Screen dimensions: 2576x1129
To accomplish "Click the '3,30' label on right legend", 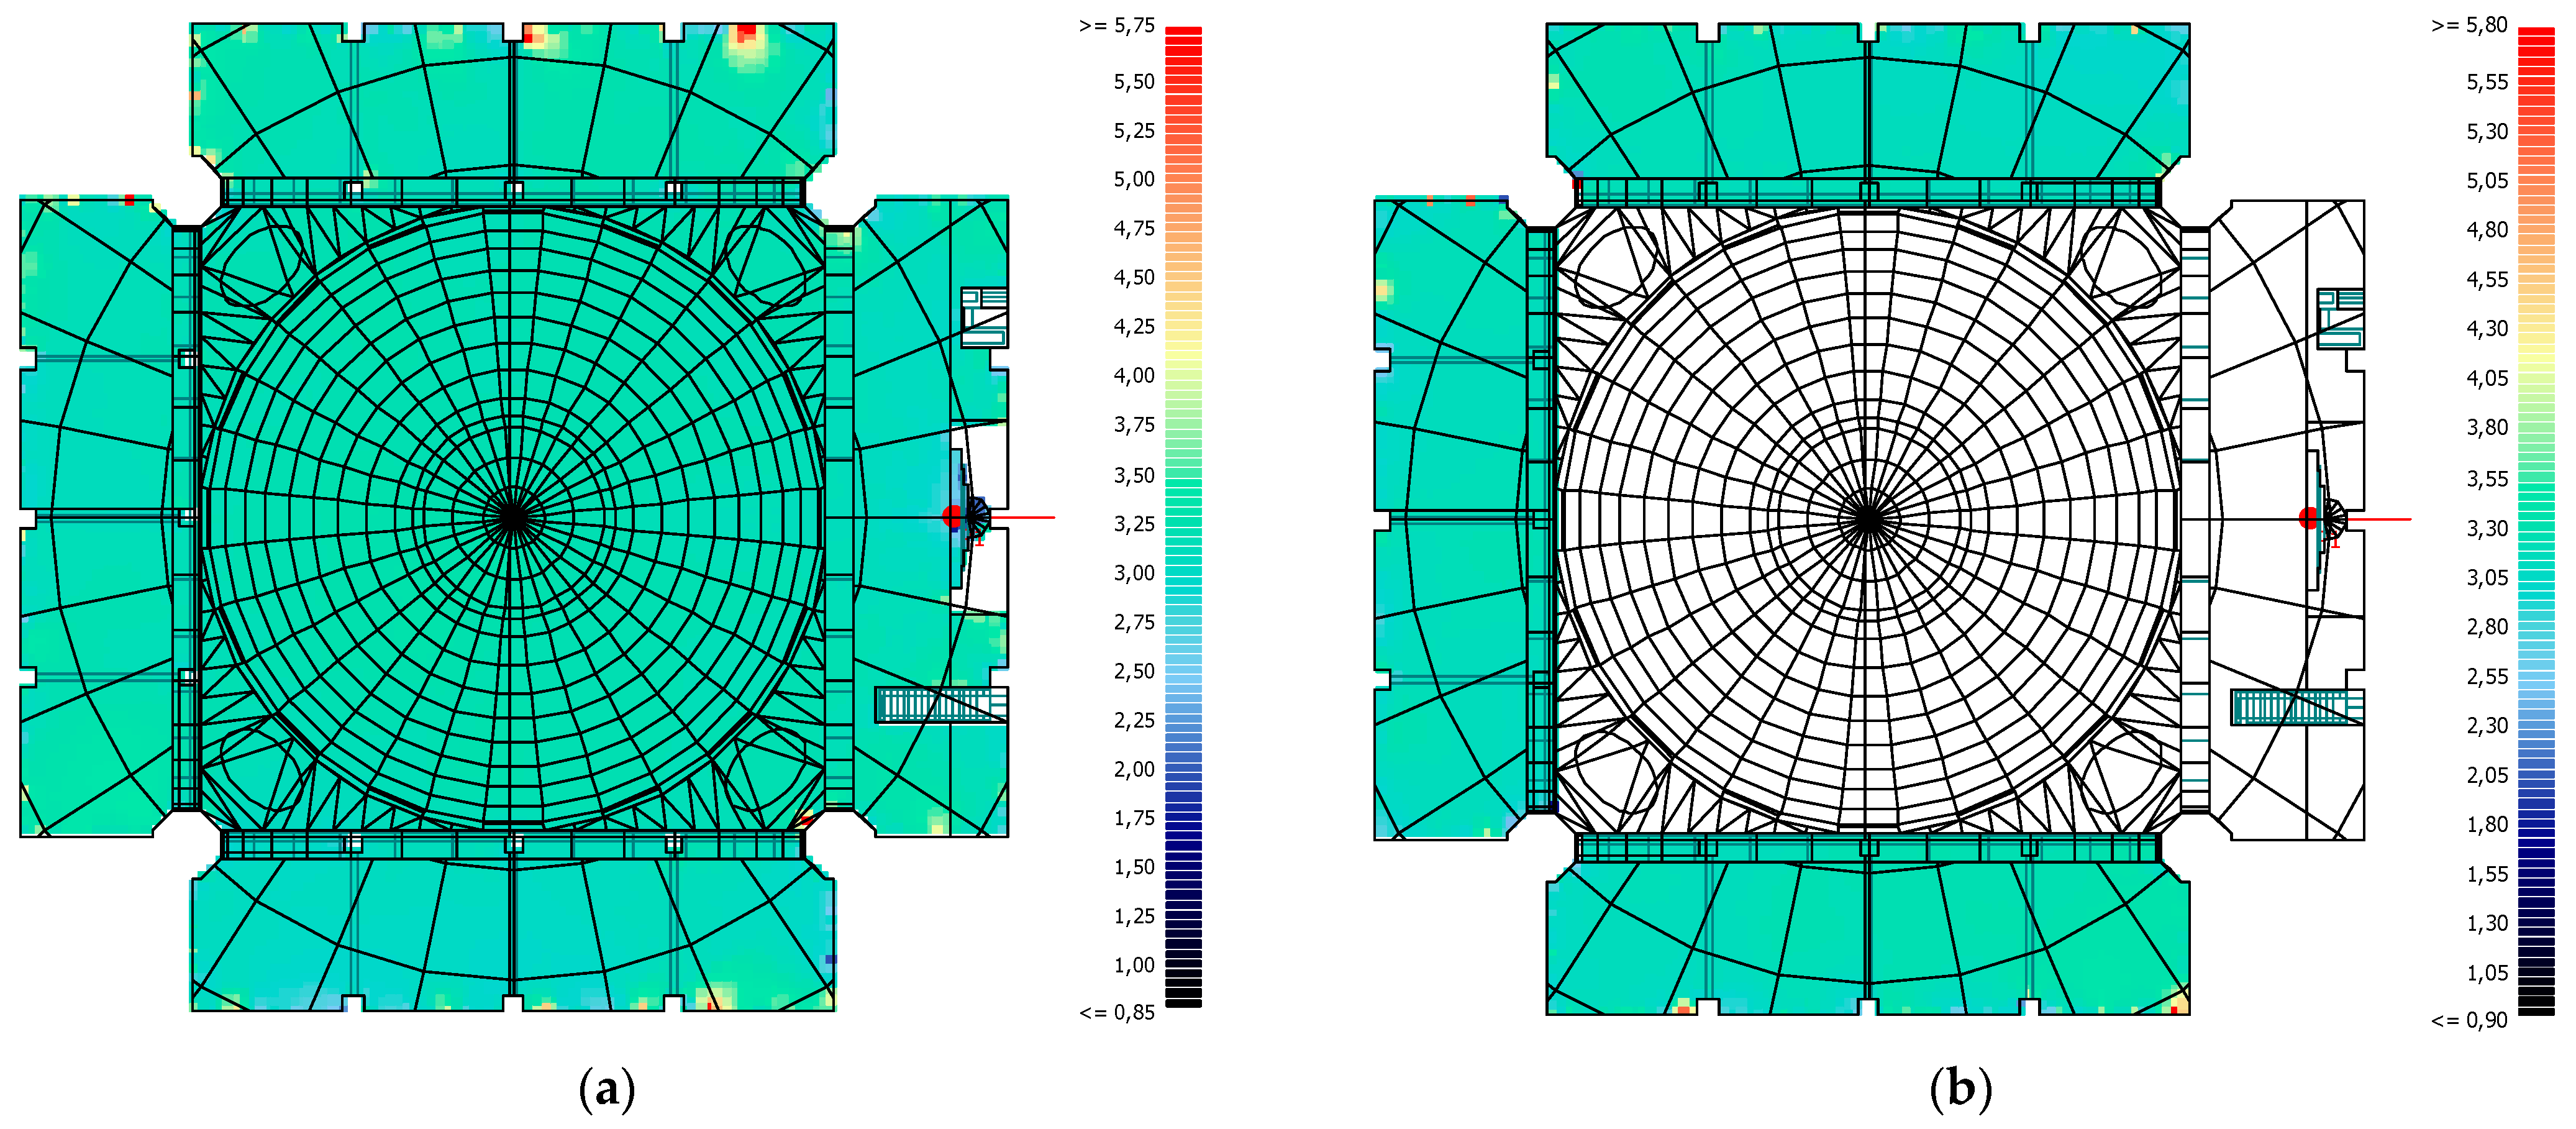I will tap(2487, 528).
